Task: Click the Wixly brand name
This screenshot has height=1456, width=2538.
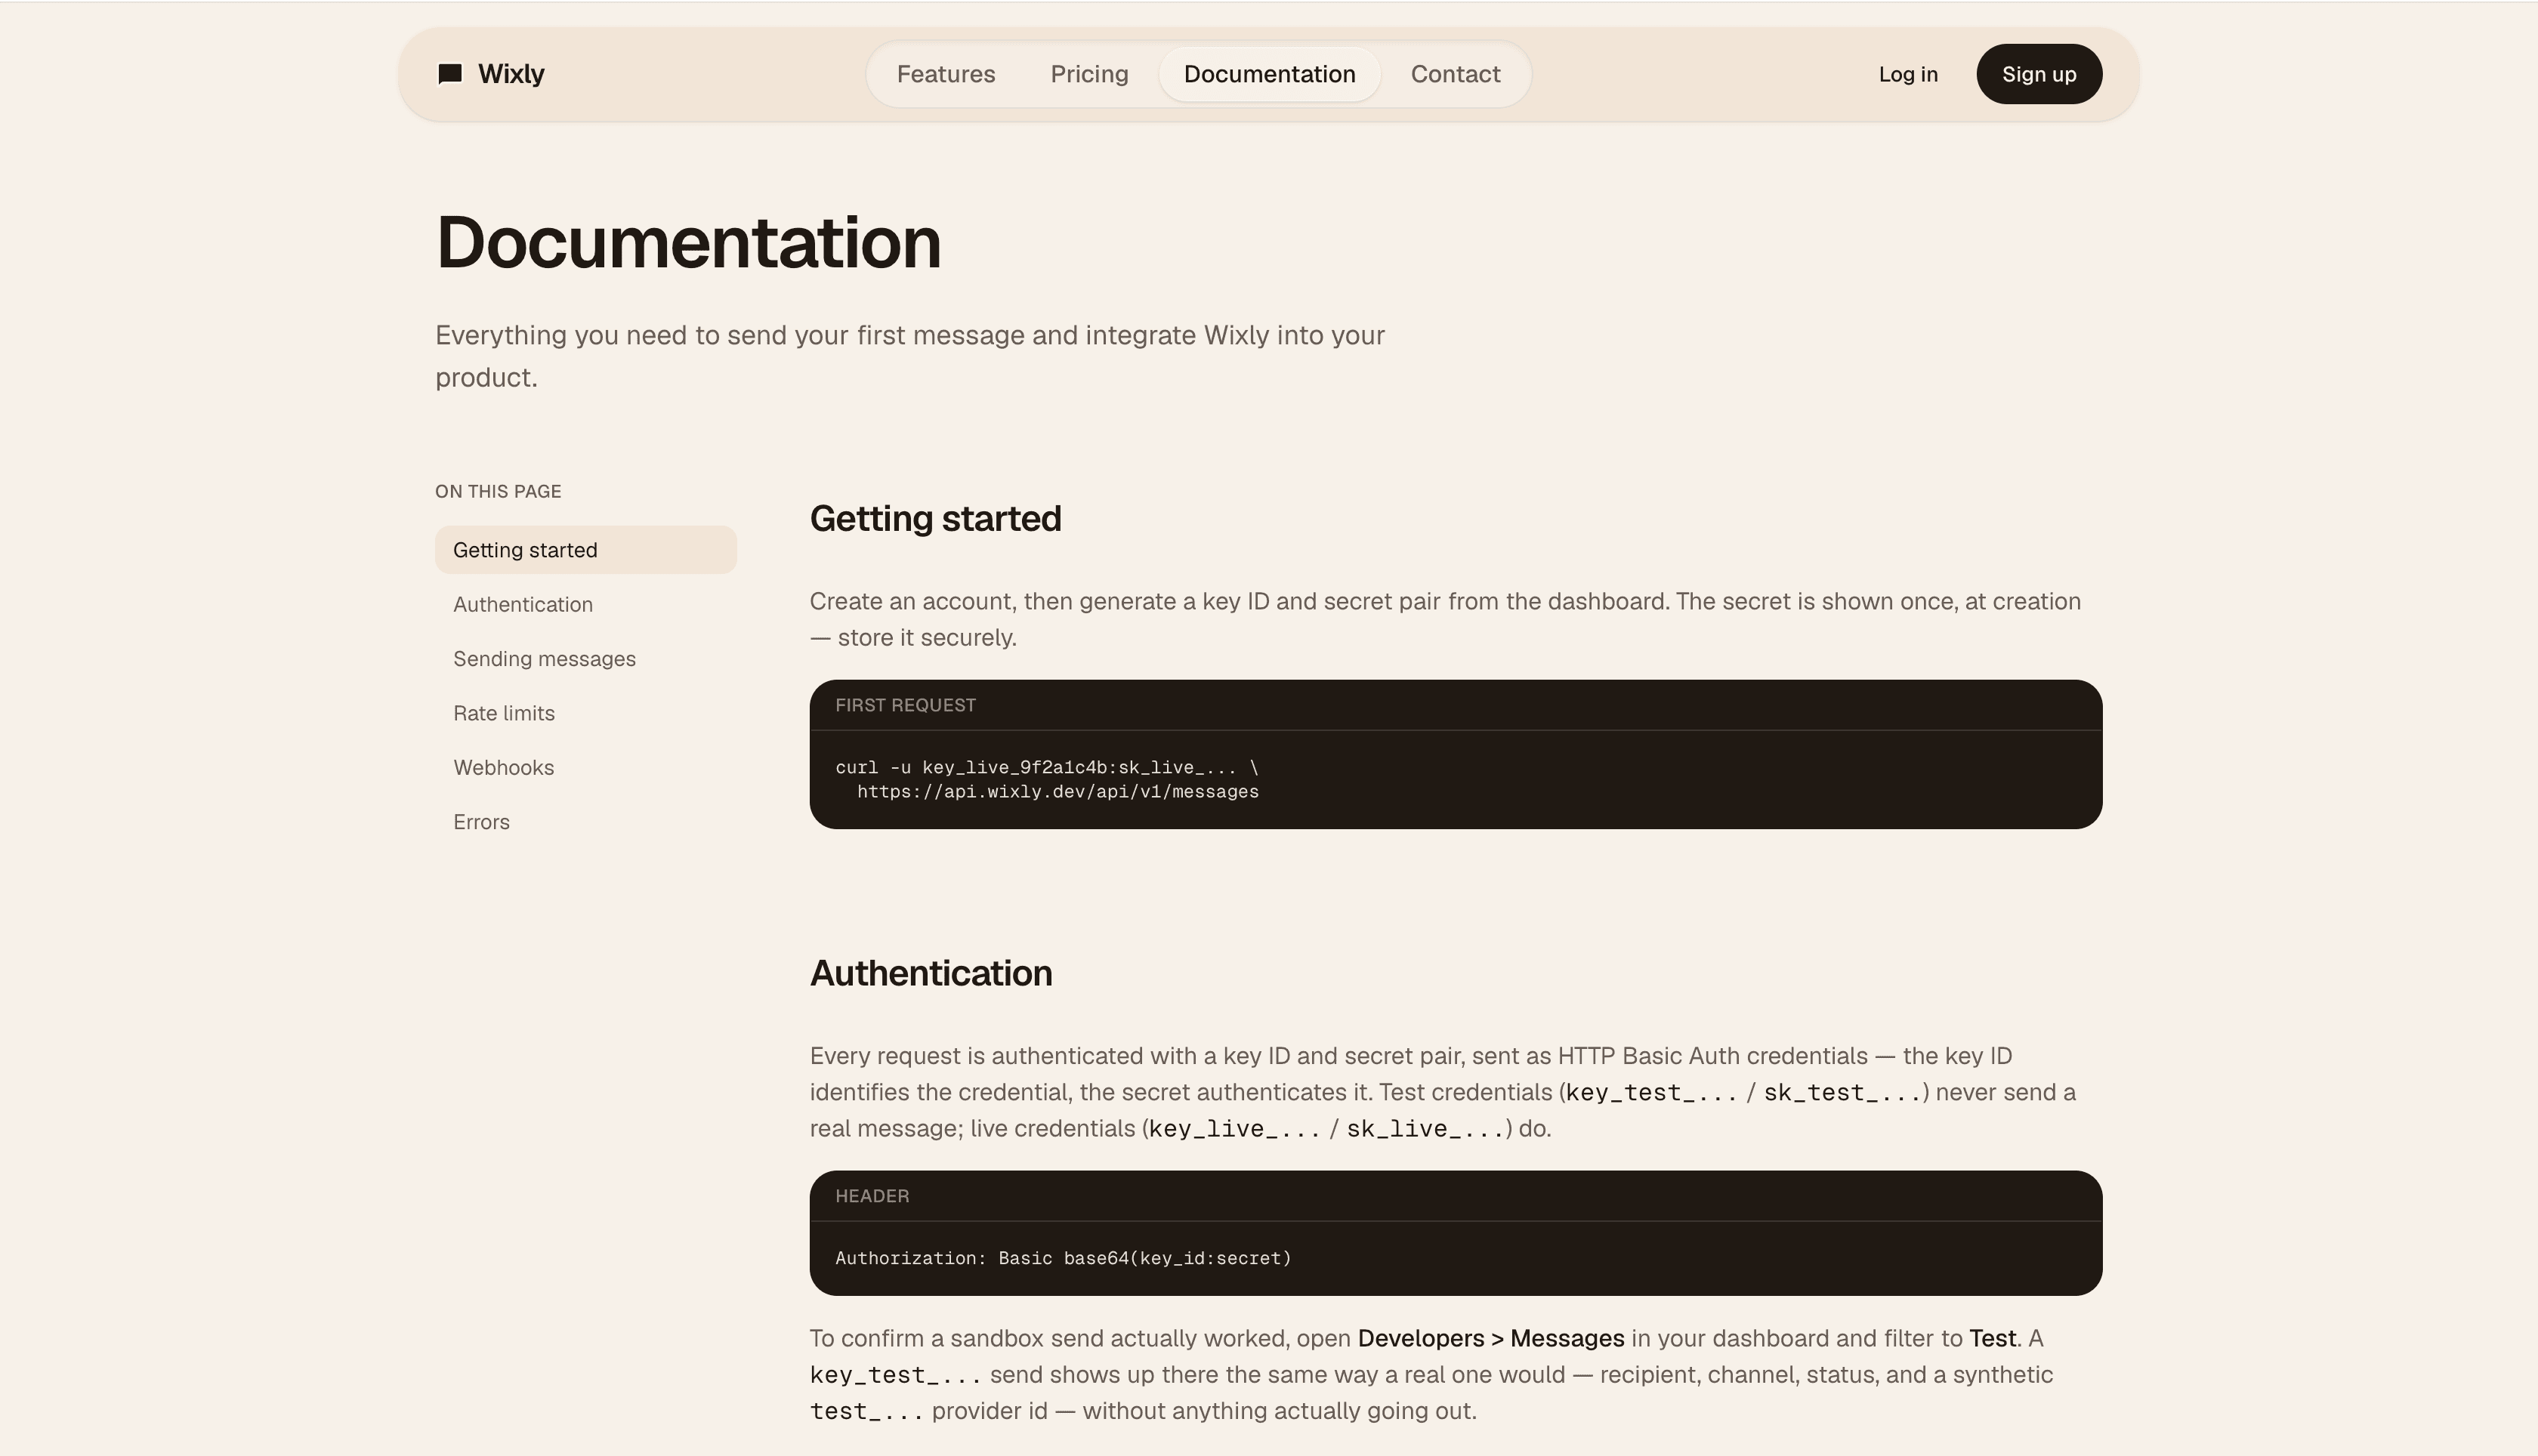Action: [511, 74]
